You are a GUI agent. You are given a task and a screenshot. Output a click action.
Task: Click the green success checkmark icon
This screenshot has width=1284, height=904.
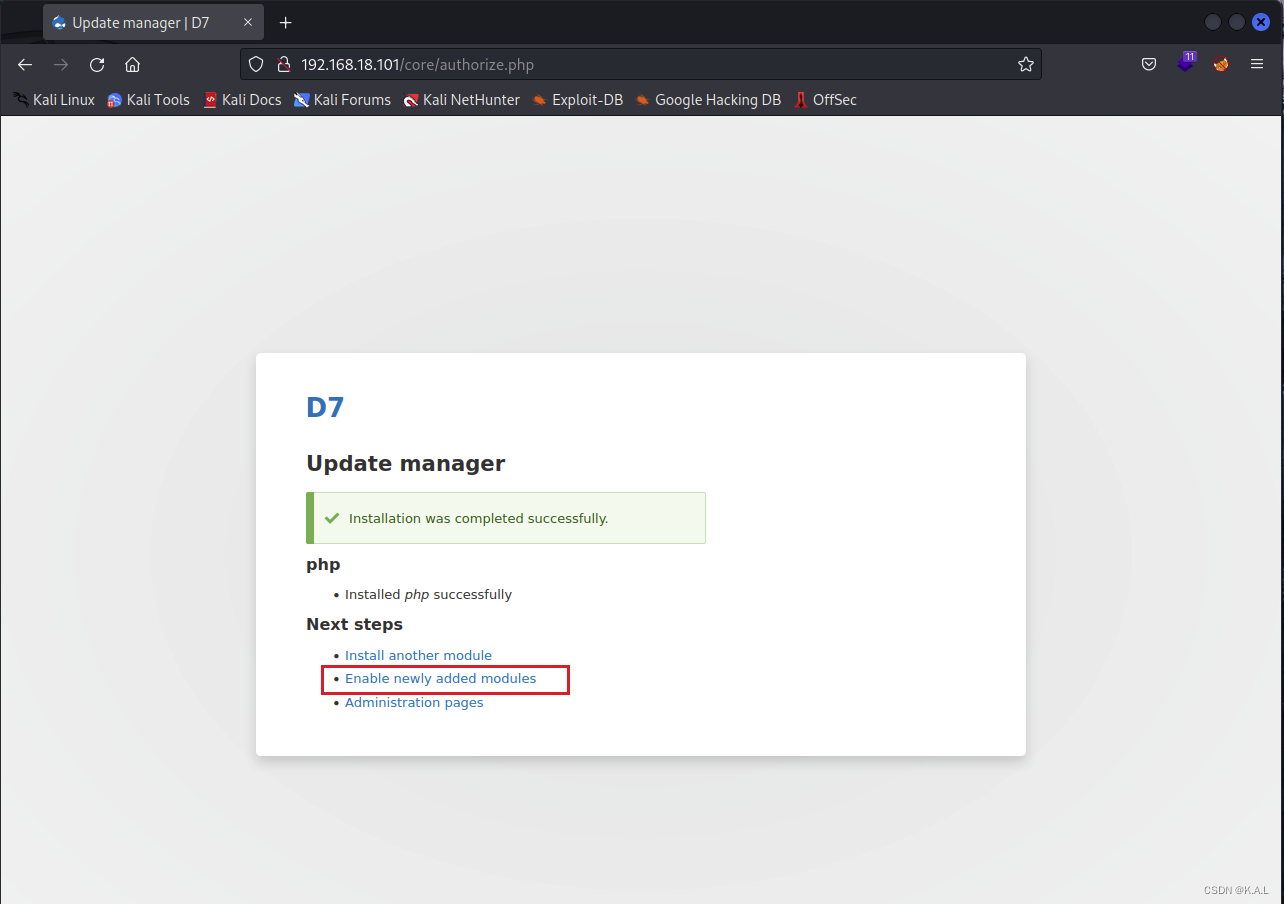[332, 518]
